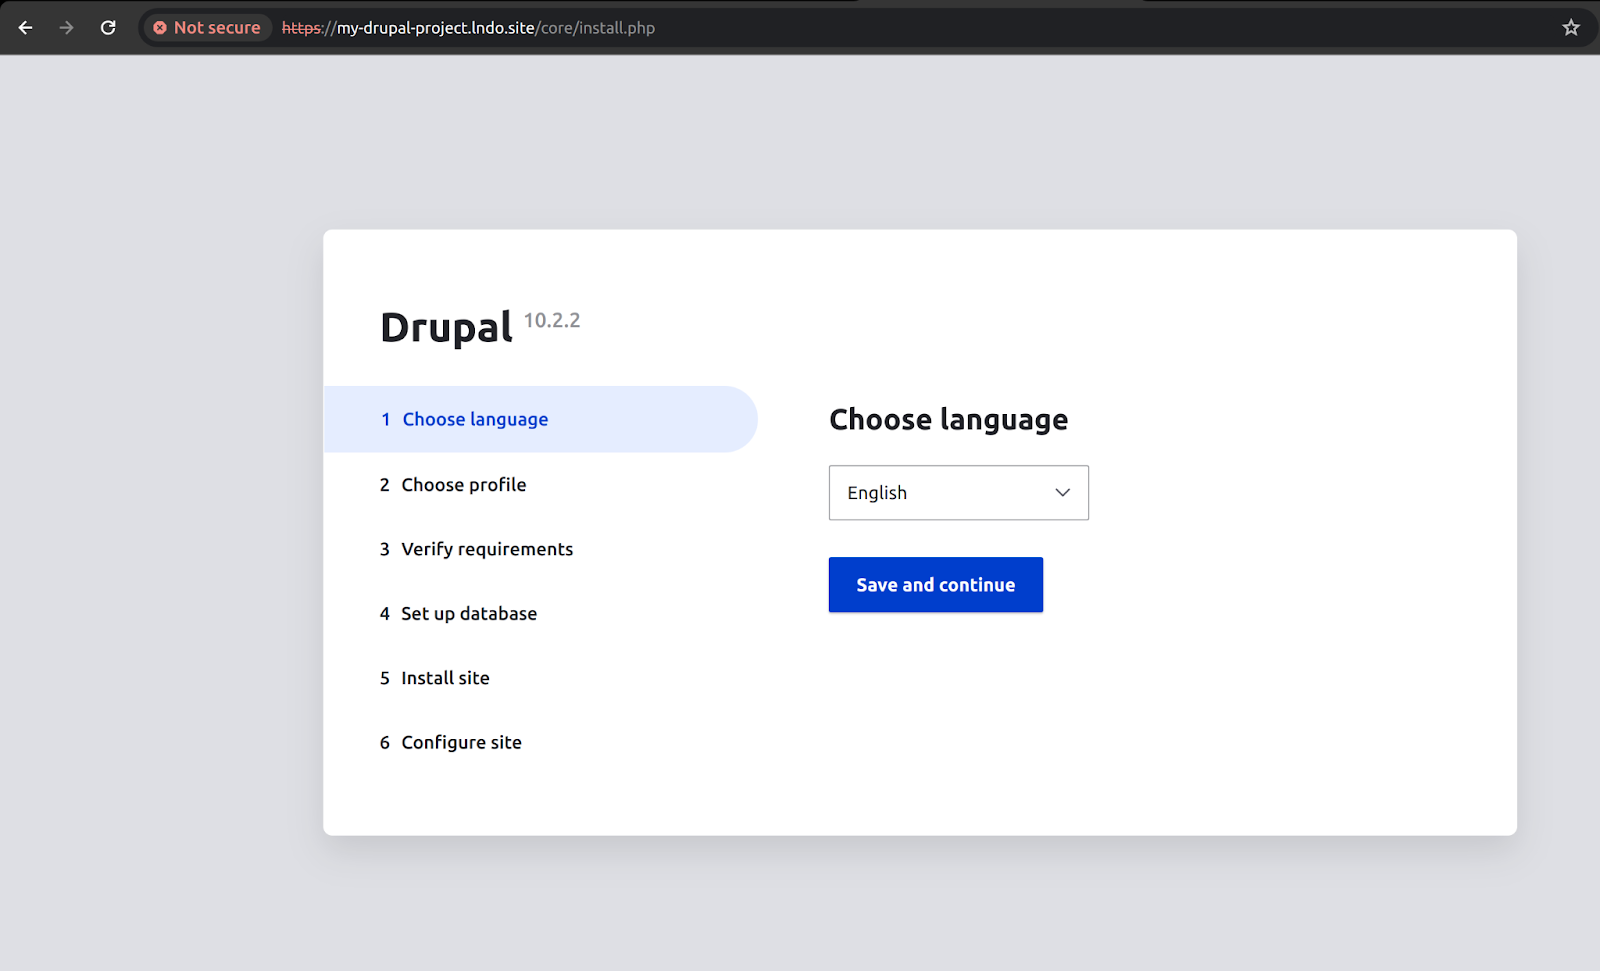
Task: Select step 2 Choose profile
Action: pyautogui.click(x=453, y=485)
